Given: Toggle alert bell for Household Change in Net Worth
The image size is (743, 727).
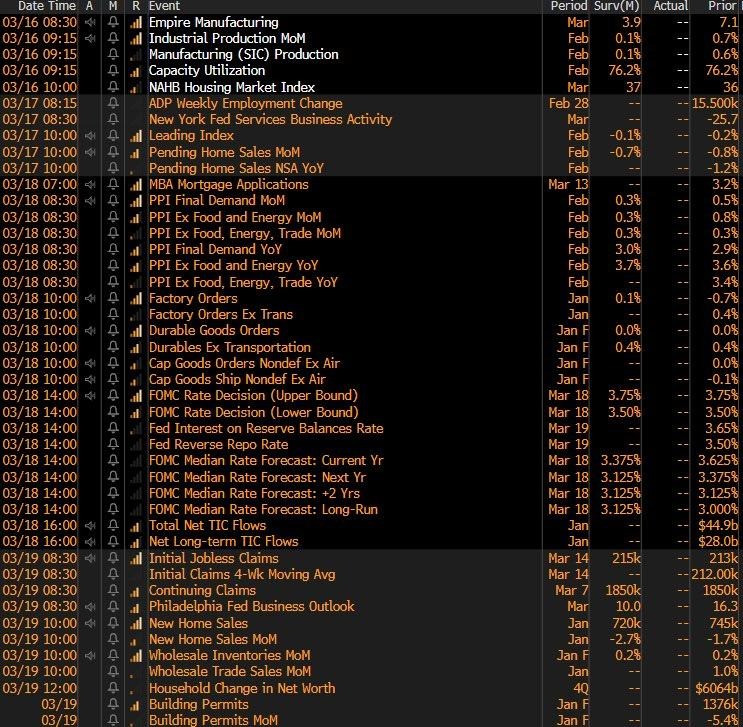Looking at the screenshot, I should coord(113,689).
